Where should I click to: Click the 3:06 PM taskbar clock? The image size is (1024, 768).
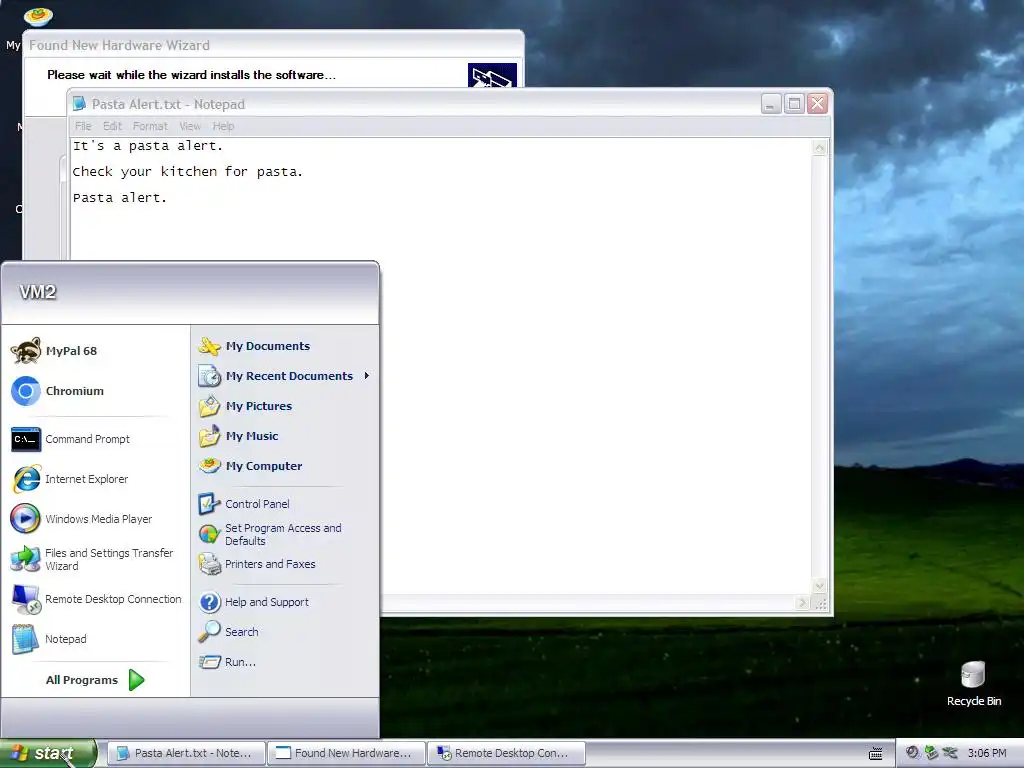pyautogui.click(x=987, y=753)
